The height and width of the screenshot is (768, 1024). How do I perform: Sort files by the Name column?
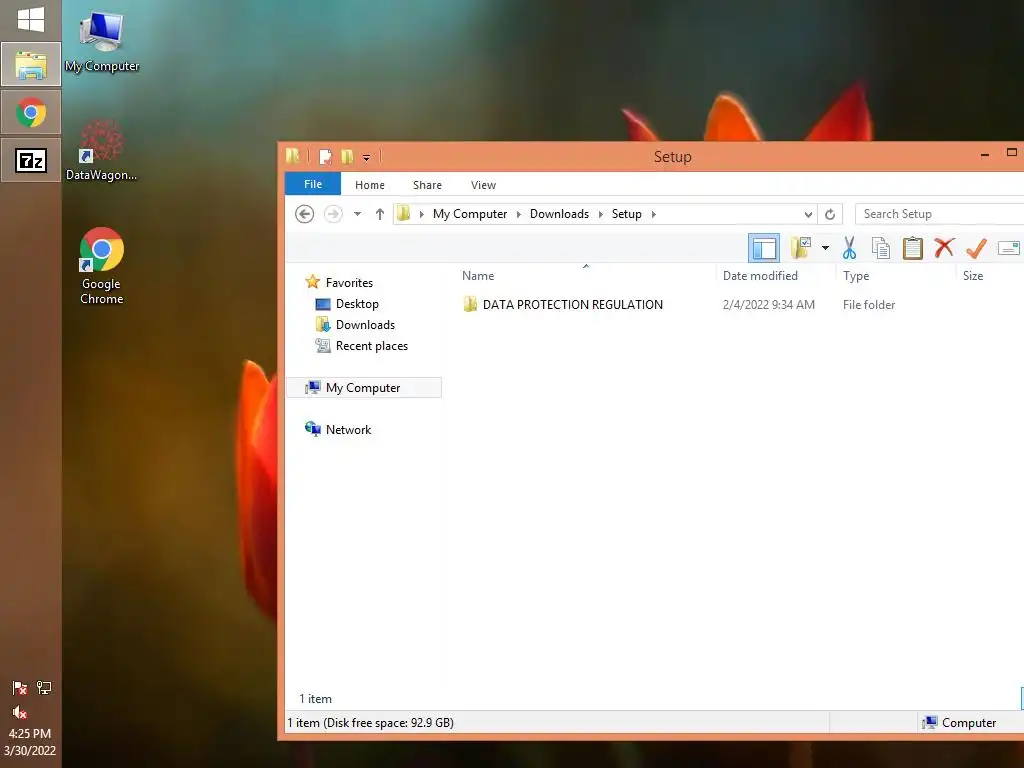pos(478,276)
